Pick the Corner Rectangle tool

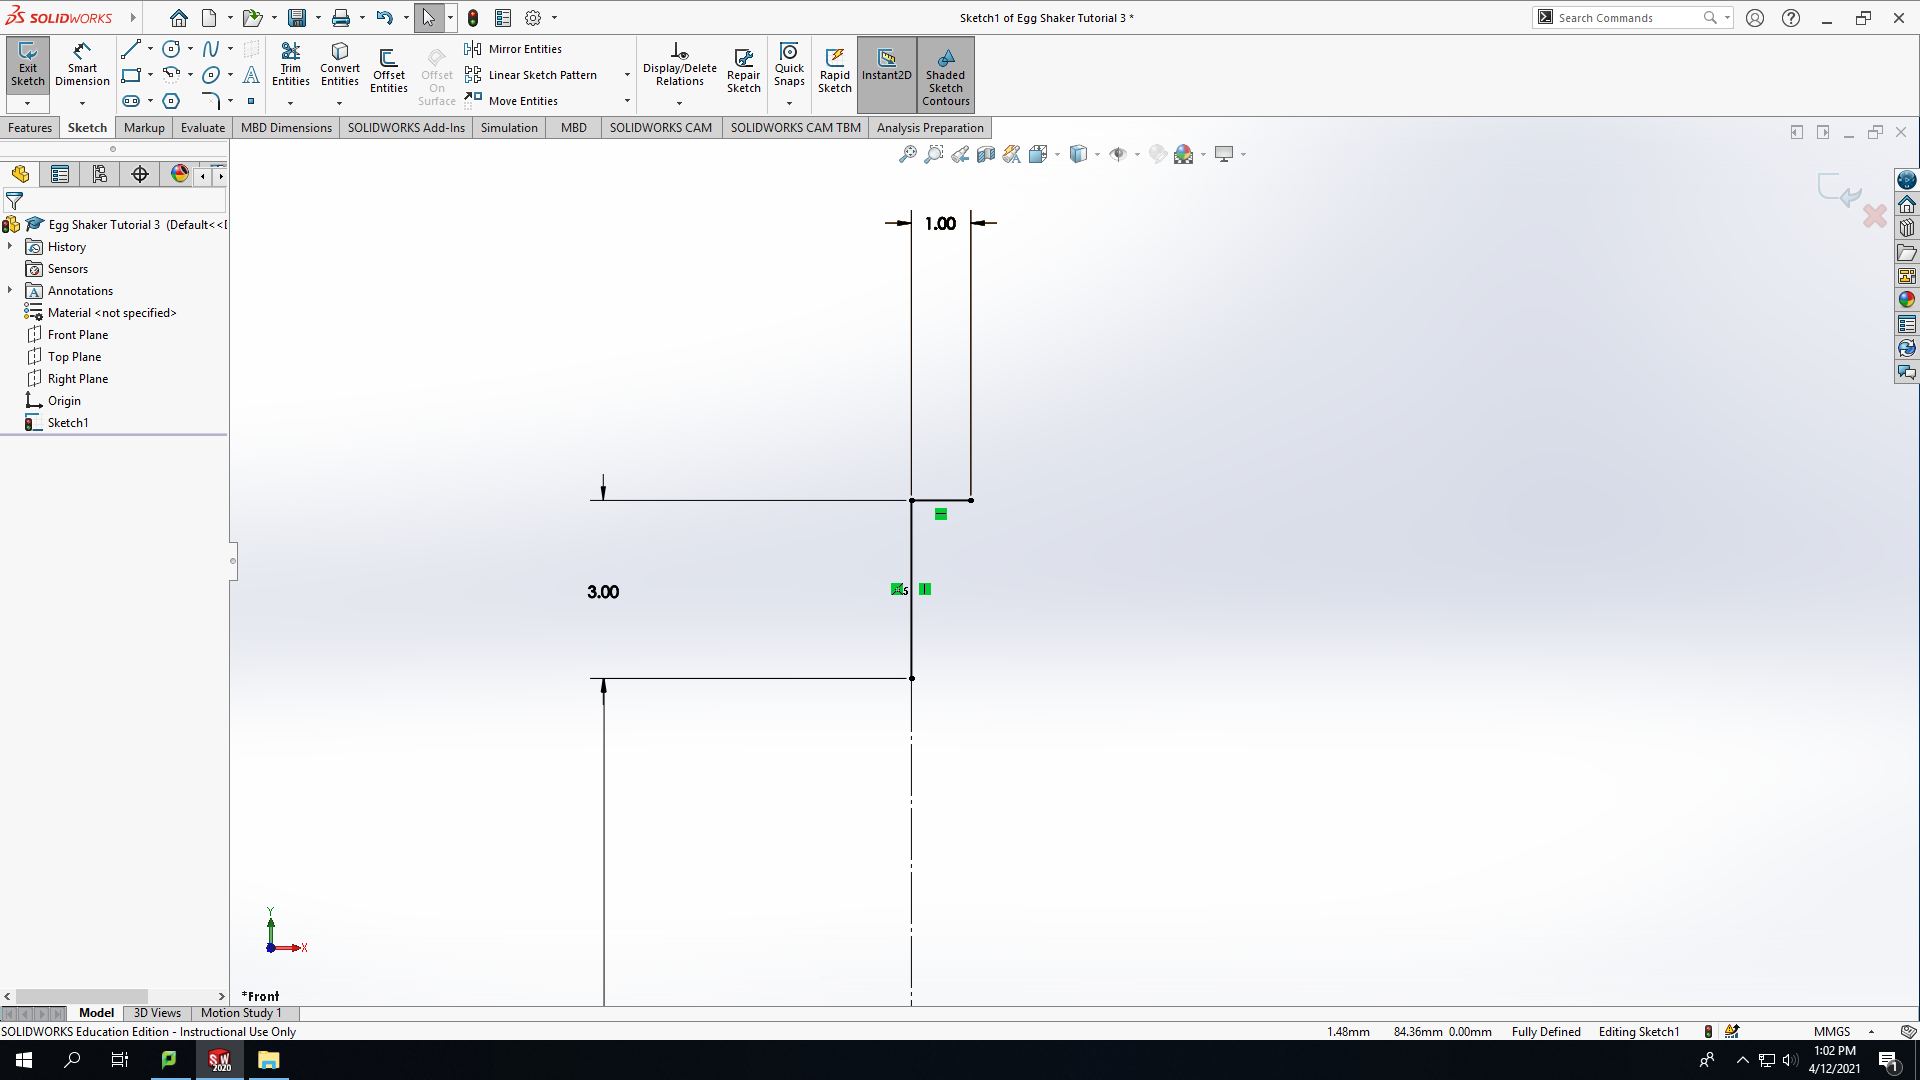[x=131, y=75]
